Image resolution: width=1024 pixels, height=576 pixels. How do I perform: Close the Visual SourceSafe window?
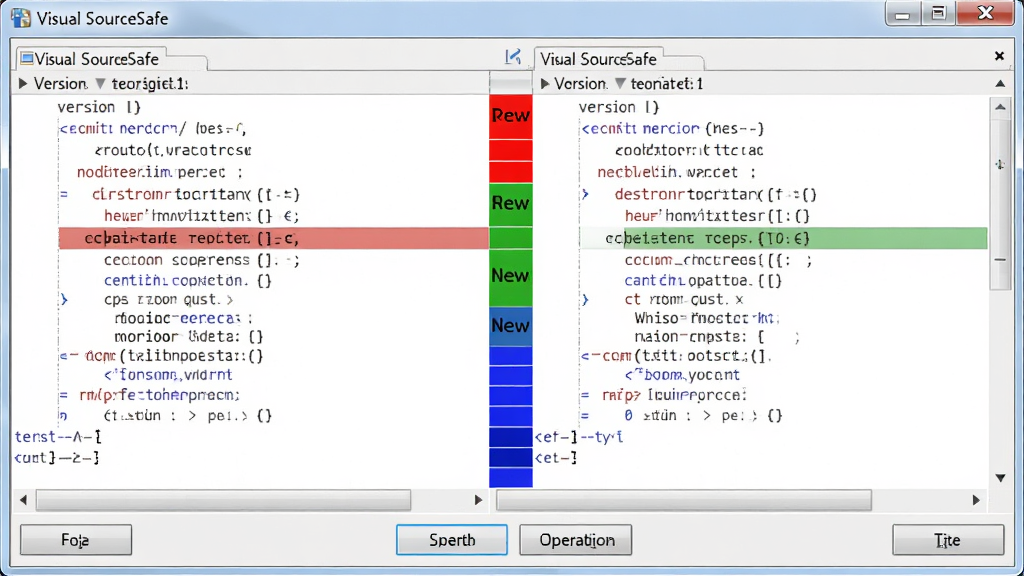[985, 14]
